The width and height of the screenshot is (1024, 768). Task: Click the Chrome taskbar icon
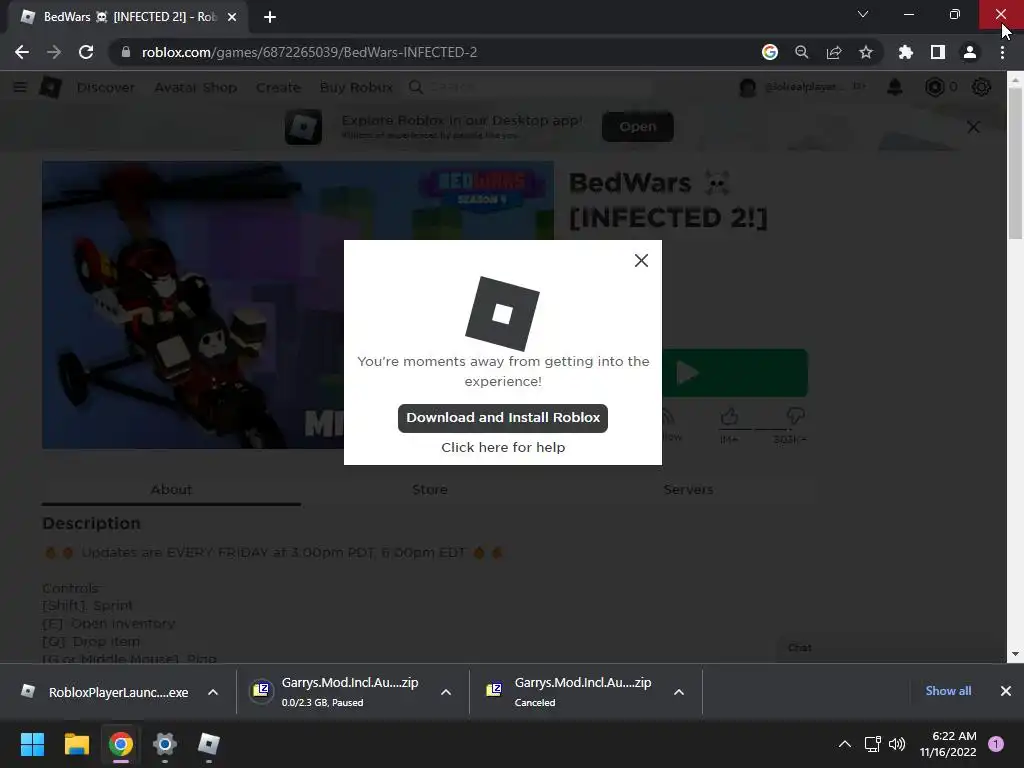coord(121,744)
